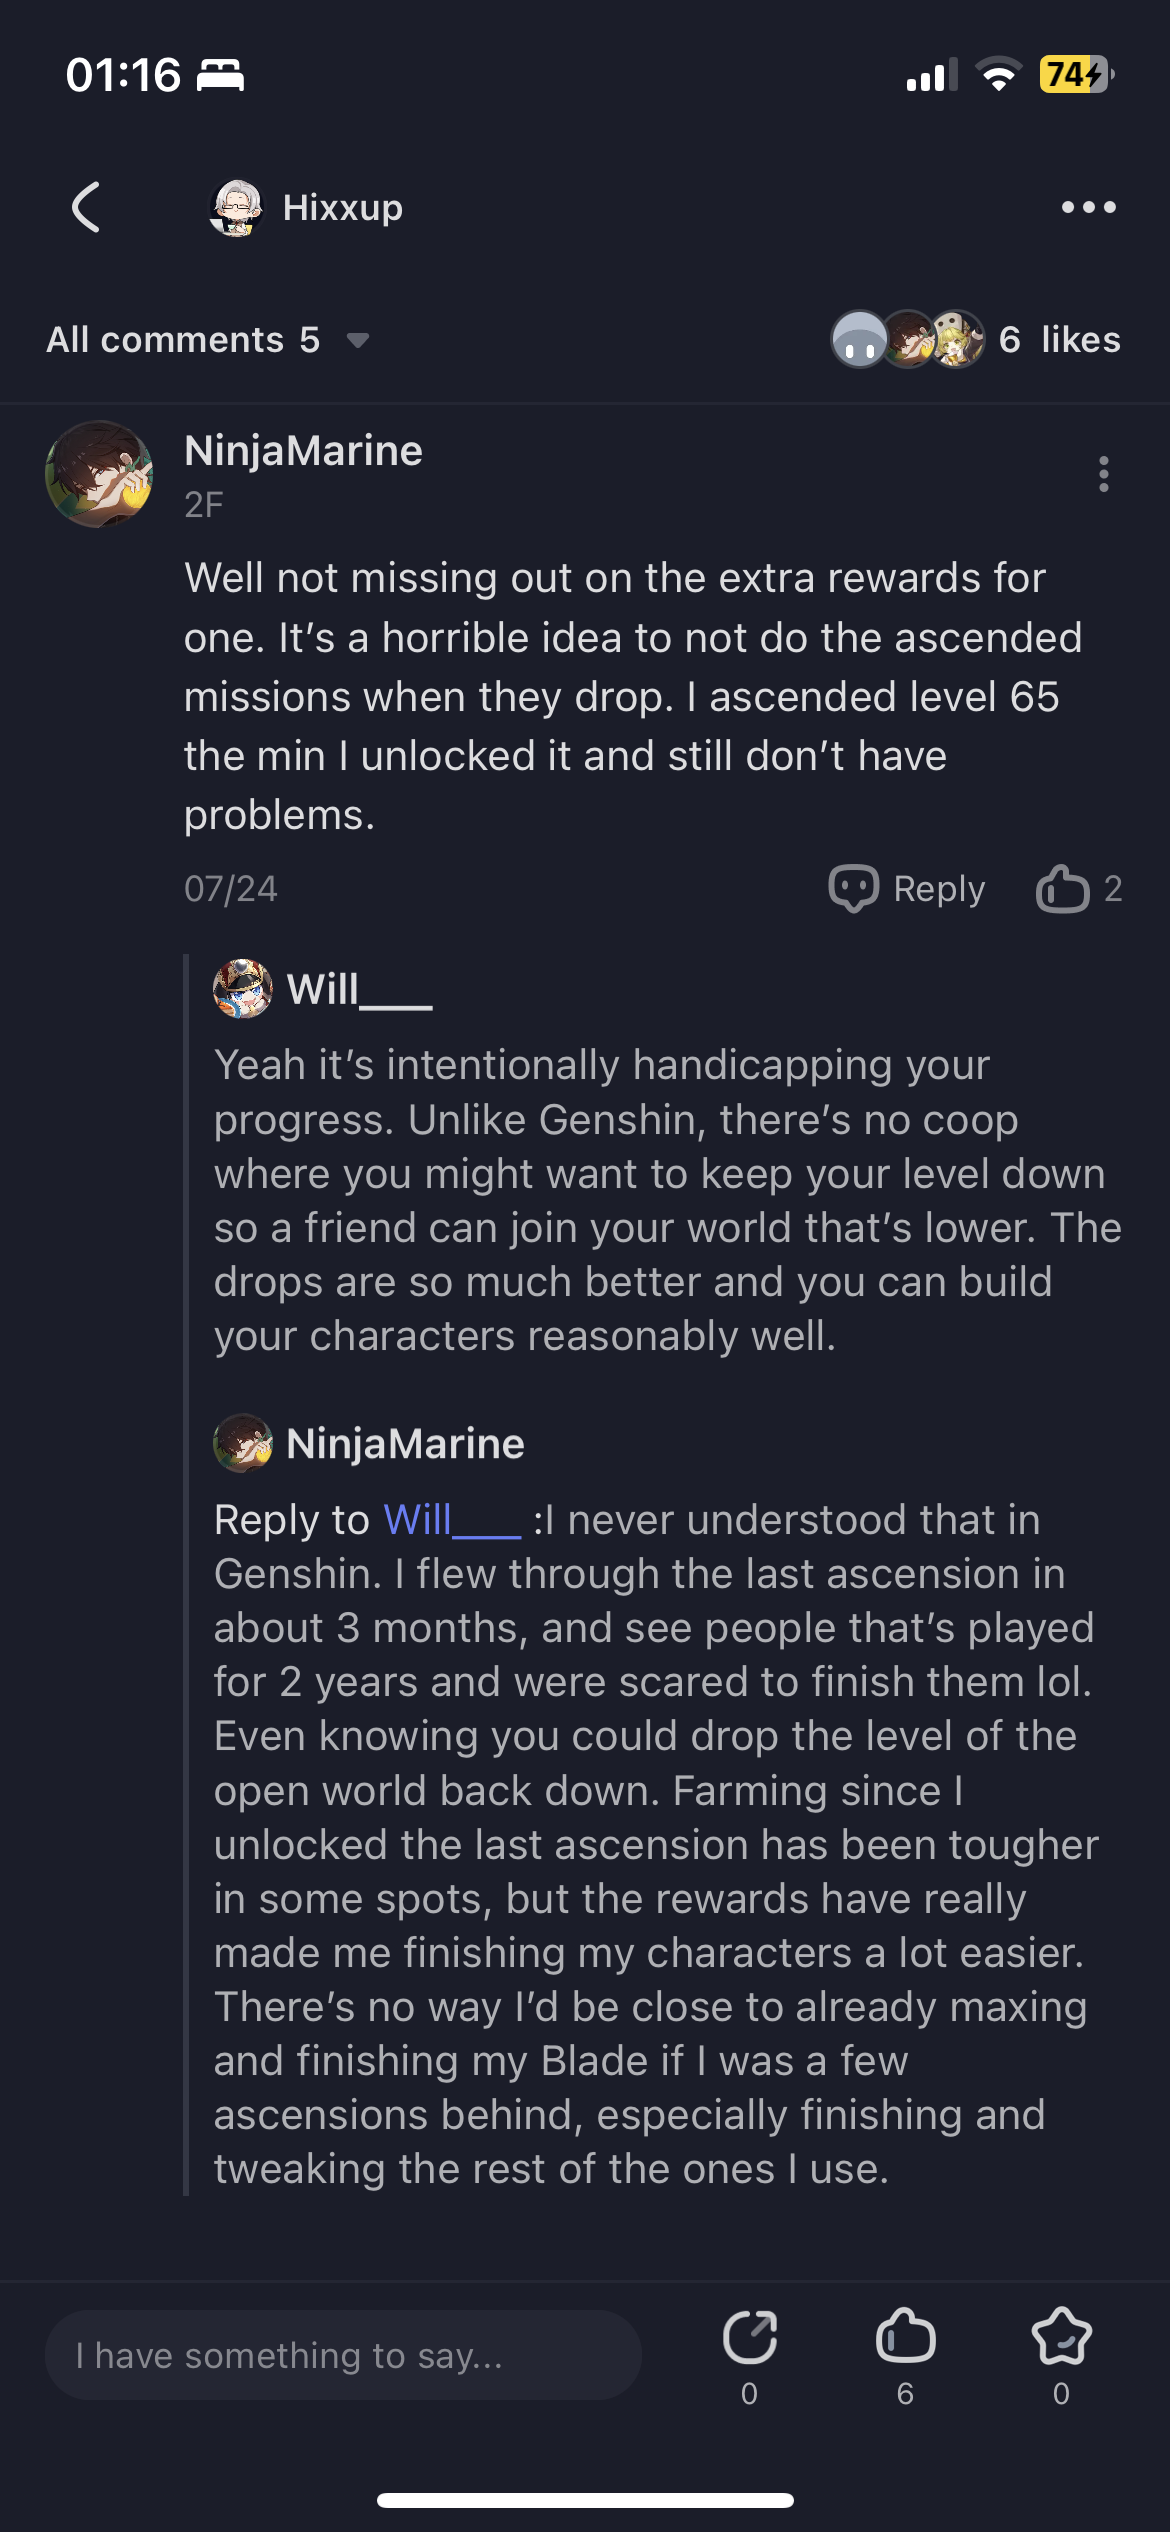
Task: View the 6 likes list
Action: (1061, 340)
